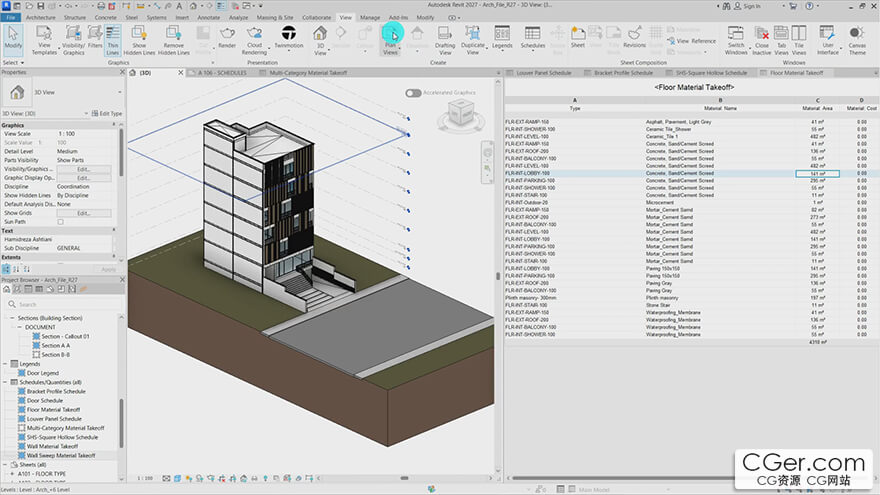The height and width of the screenshot is (495, 880).
Task: Collapse the Schedules/Quantities tree node
Action: pyautogui.click(x=6, y=382)
